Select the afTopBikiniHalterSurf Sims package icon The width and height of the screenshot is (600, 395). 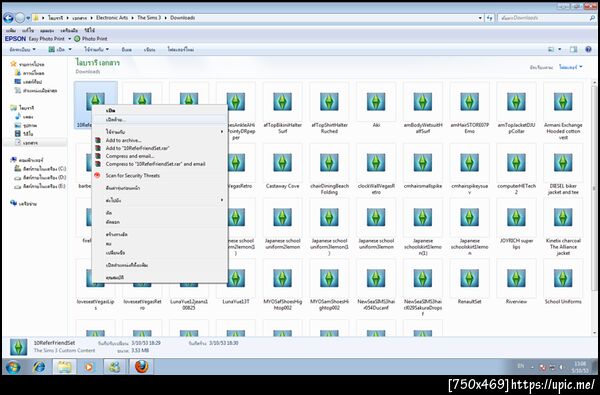[x=282, y=102]
